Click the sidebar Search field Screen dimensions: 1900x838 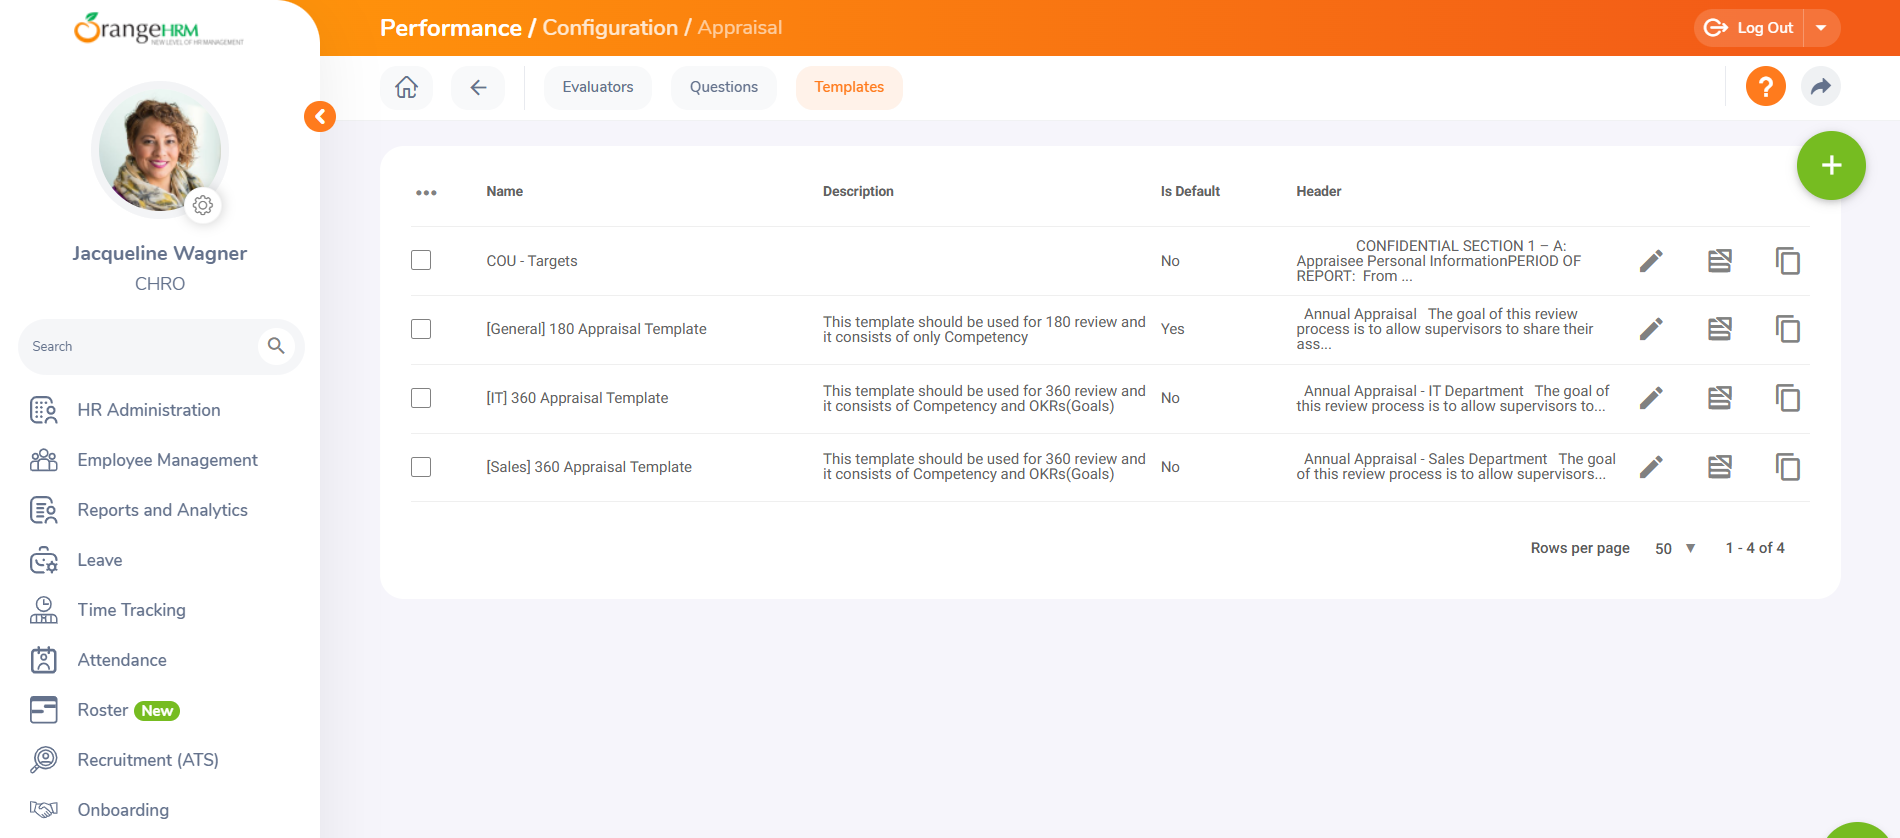pos(140,347)
